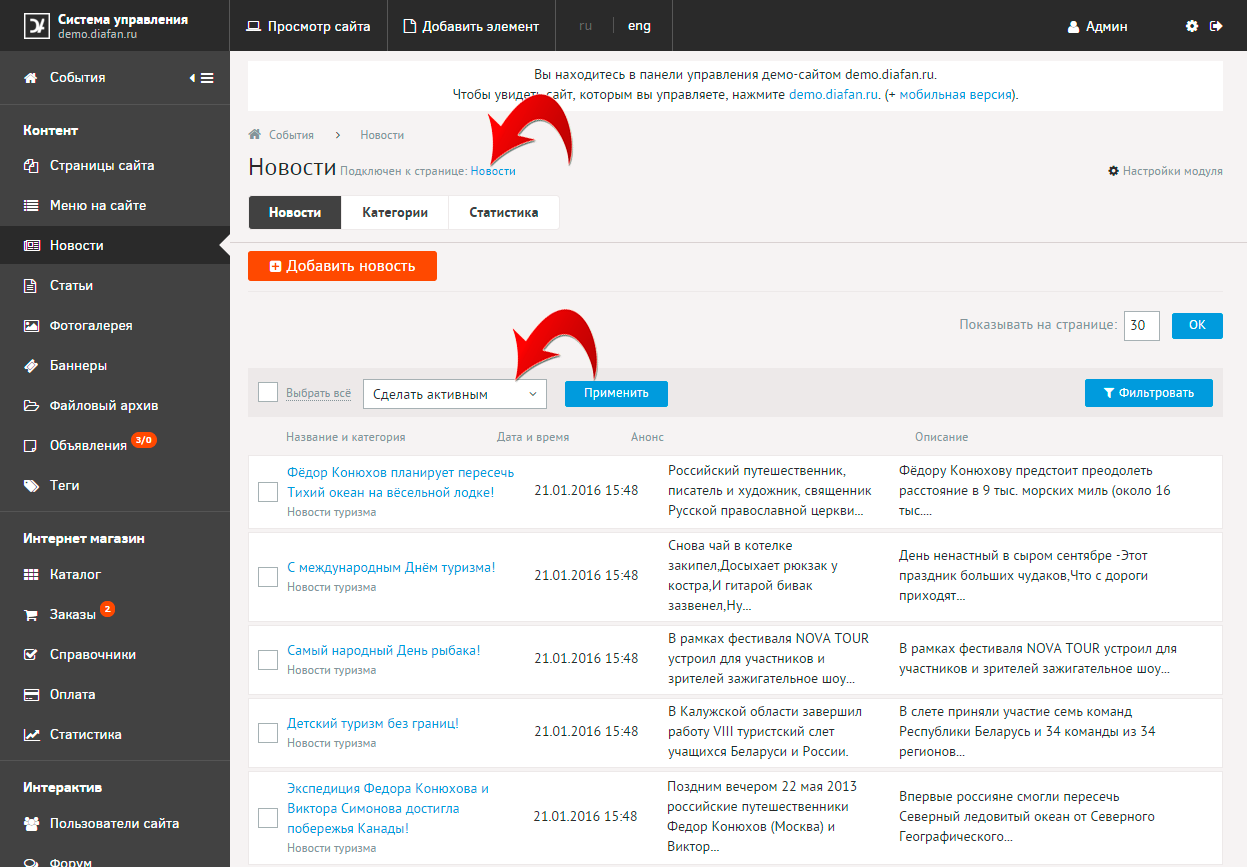1247x867 pixels.
Task: Click the Файловый архив folder icon
Action: coord(31,406)
